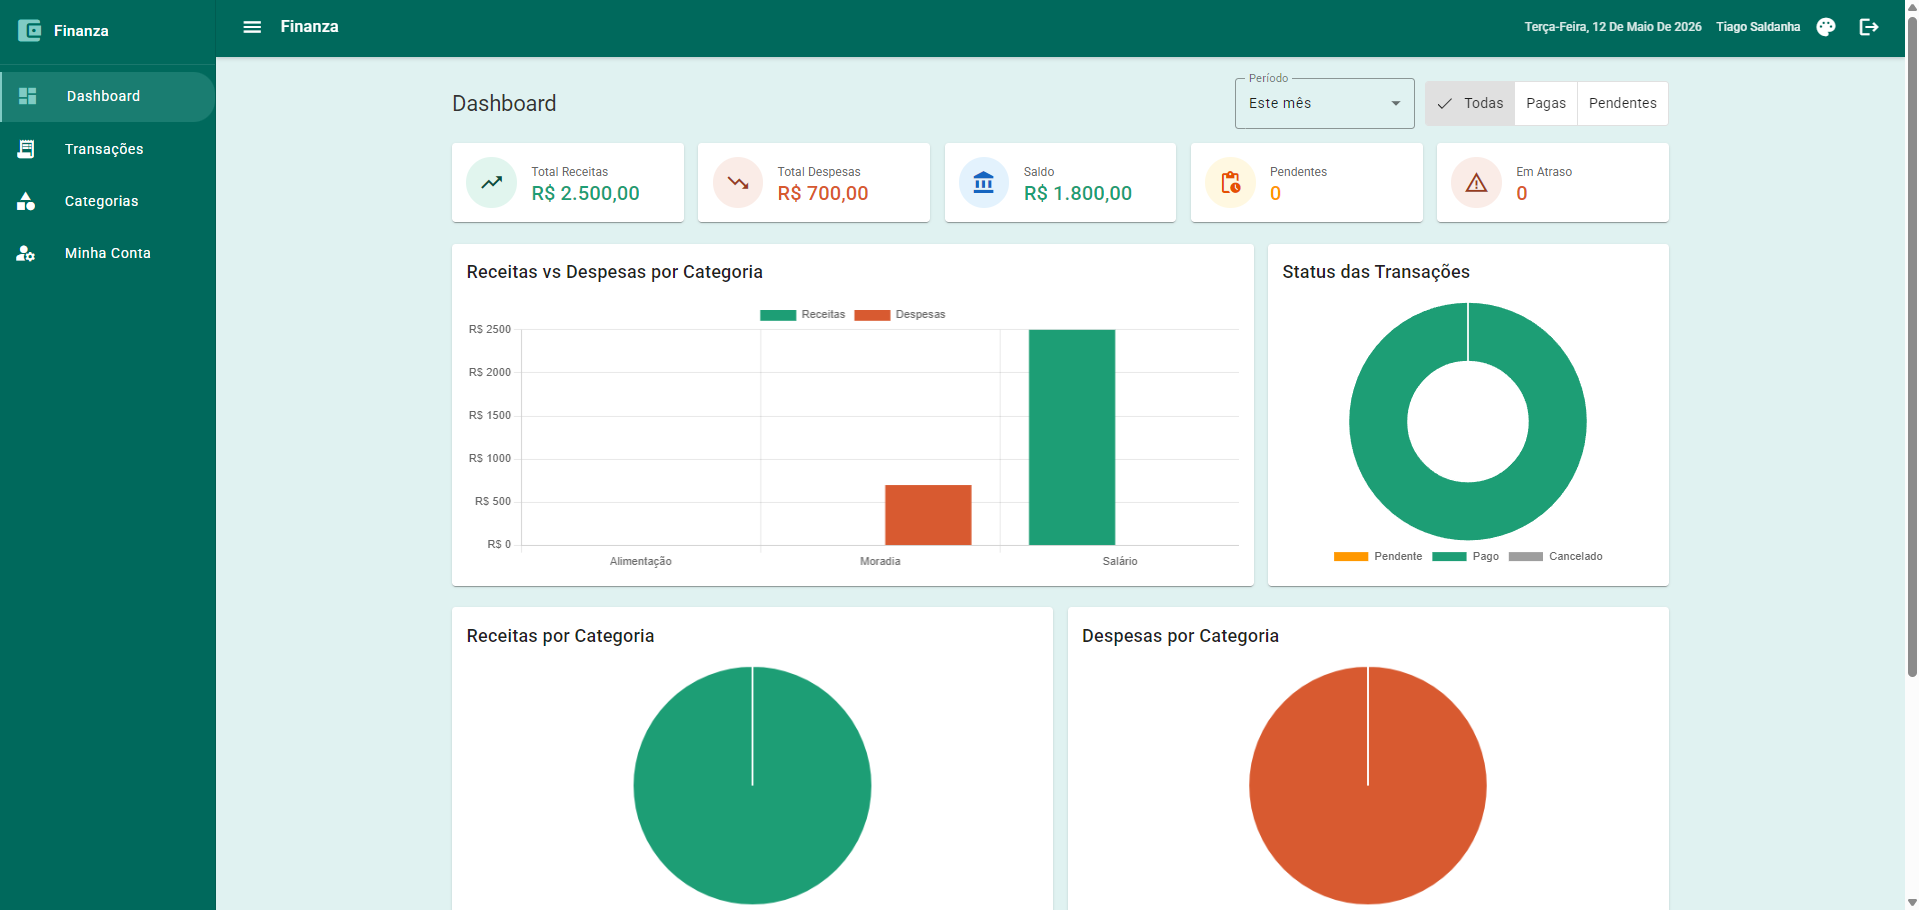Click the Em Atraso card count

1522,194
